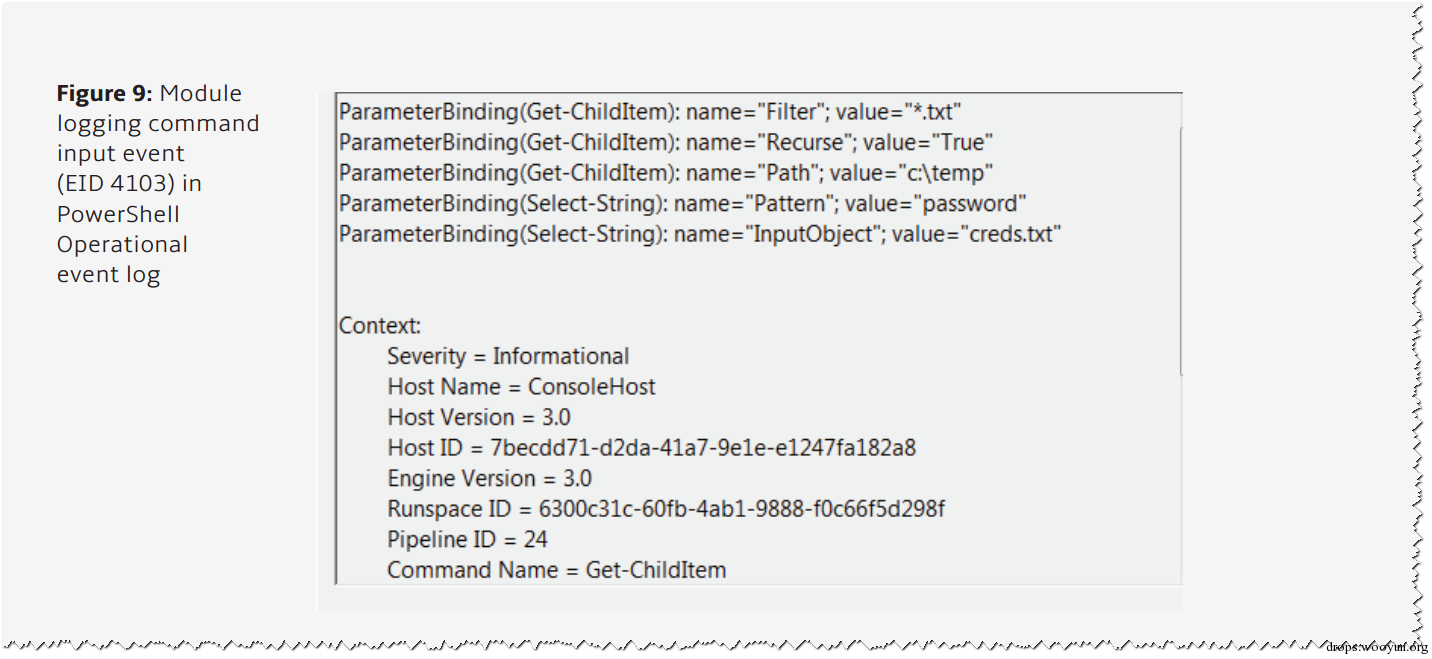Click the Command Name Get-ChildItem line

click(x=556, y=570)
